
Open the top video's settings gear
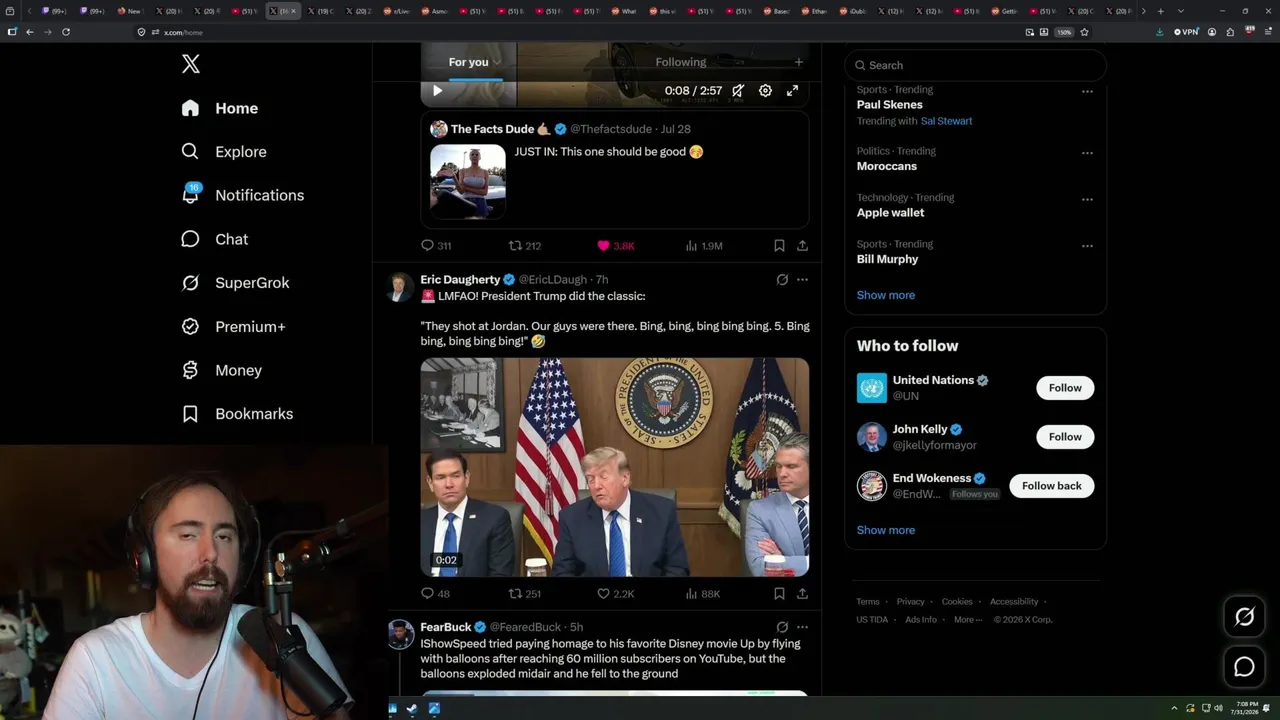tap(765, 91)
